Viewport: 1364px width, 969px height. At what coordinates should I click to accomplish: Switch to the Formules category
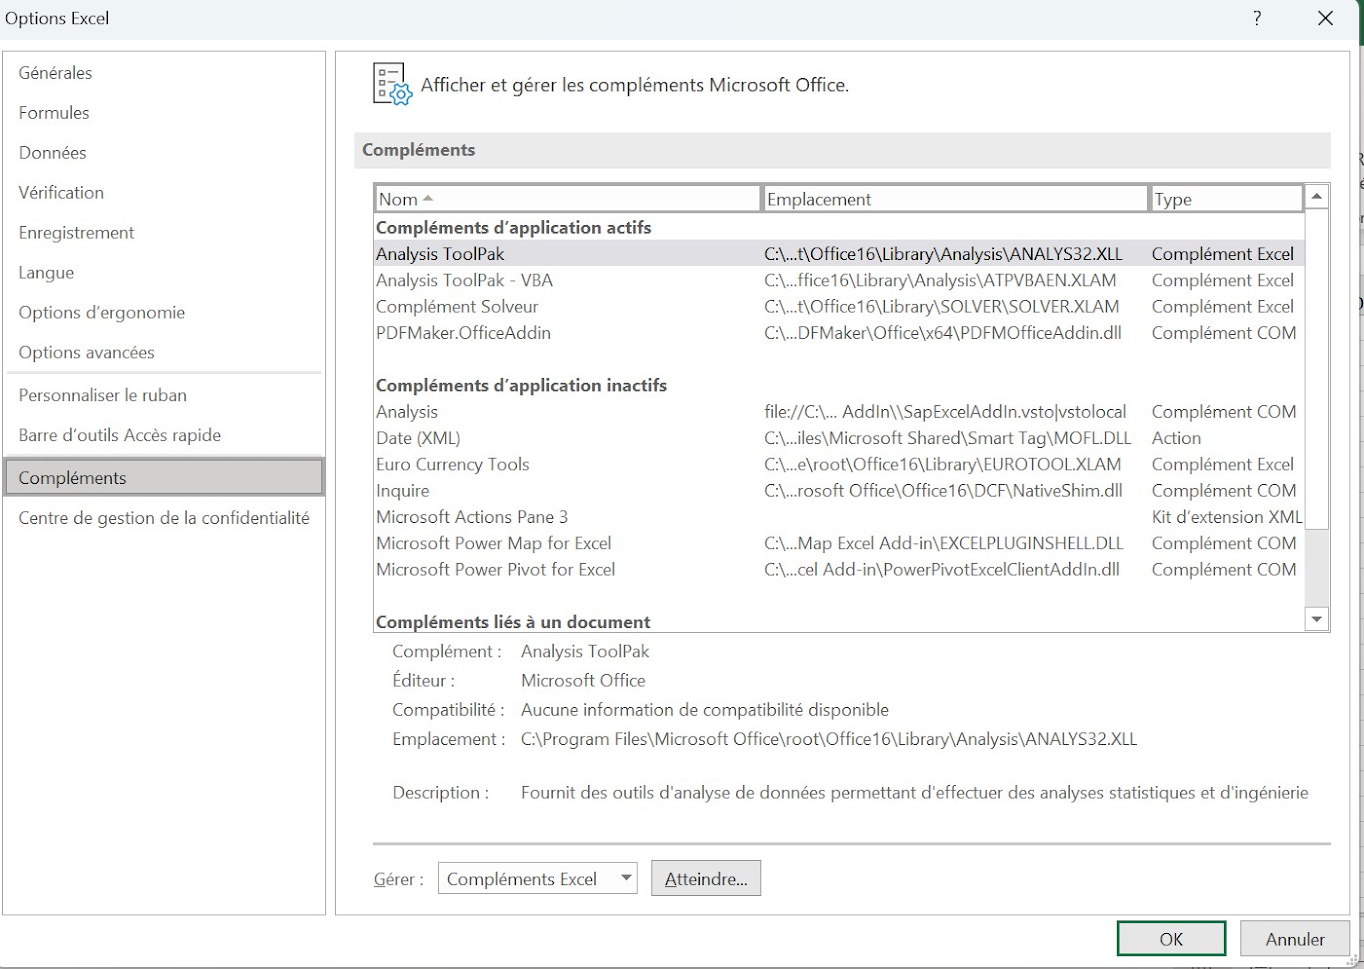[54, 113]
